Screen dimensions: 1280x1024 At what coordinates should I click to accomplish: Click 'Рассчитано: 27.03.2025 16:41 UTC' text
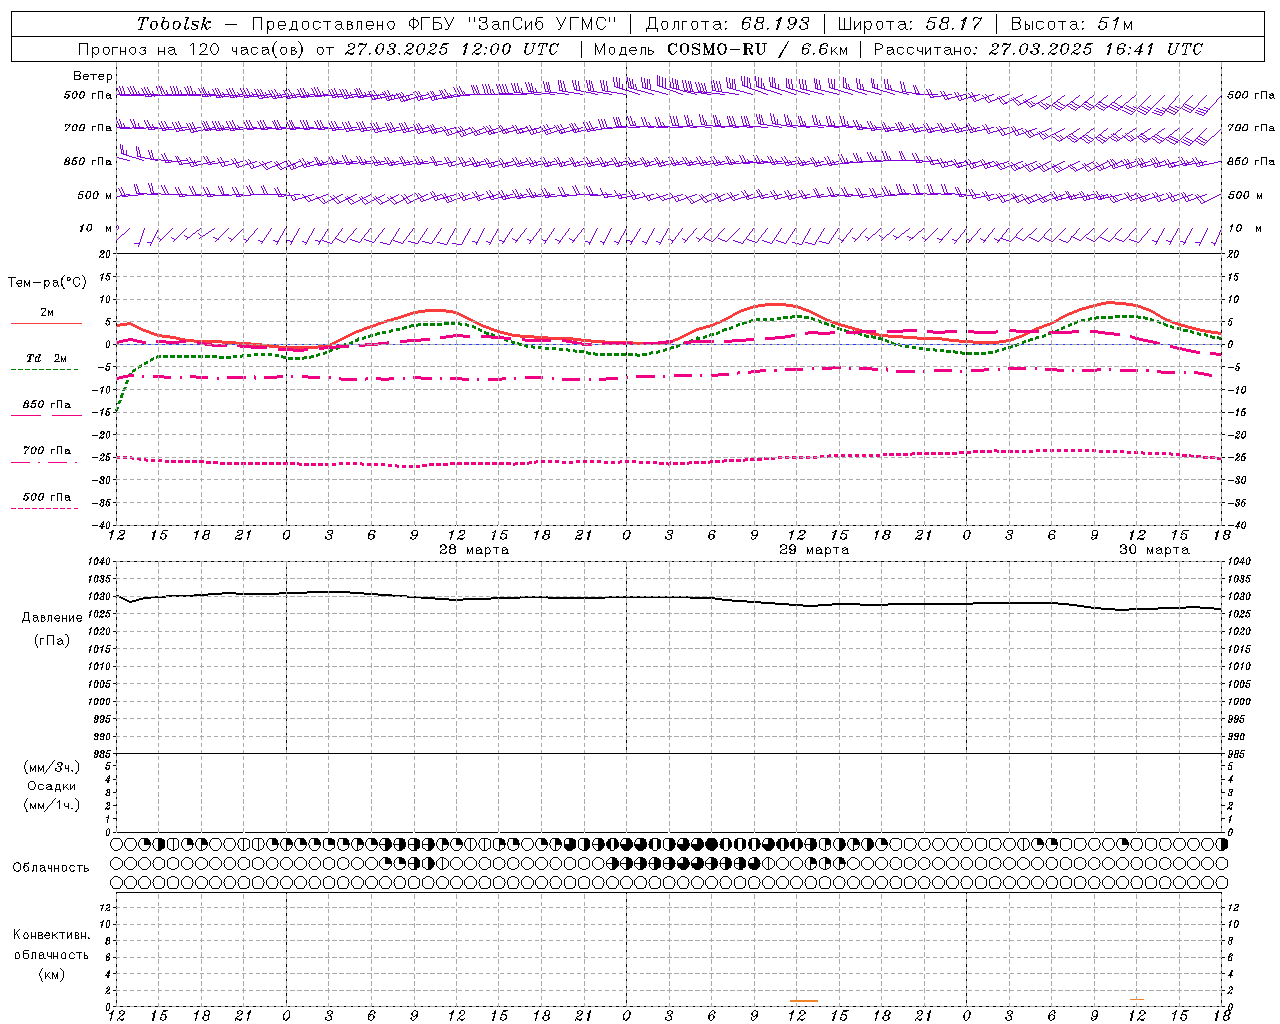pos(1038,49)
